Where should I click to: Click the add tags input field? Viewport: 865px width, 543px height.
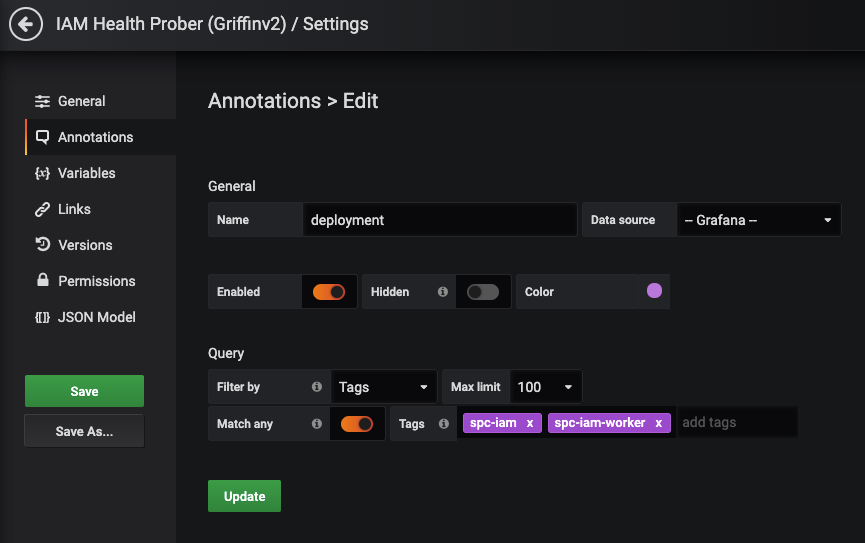[737, 423]
